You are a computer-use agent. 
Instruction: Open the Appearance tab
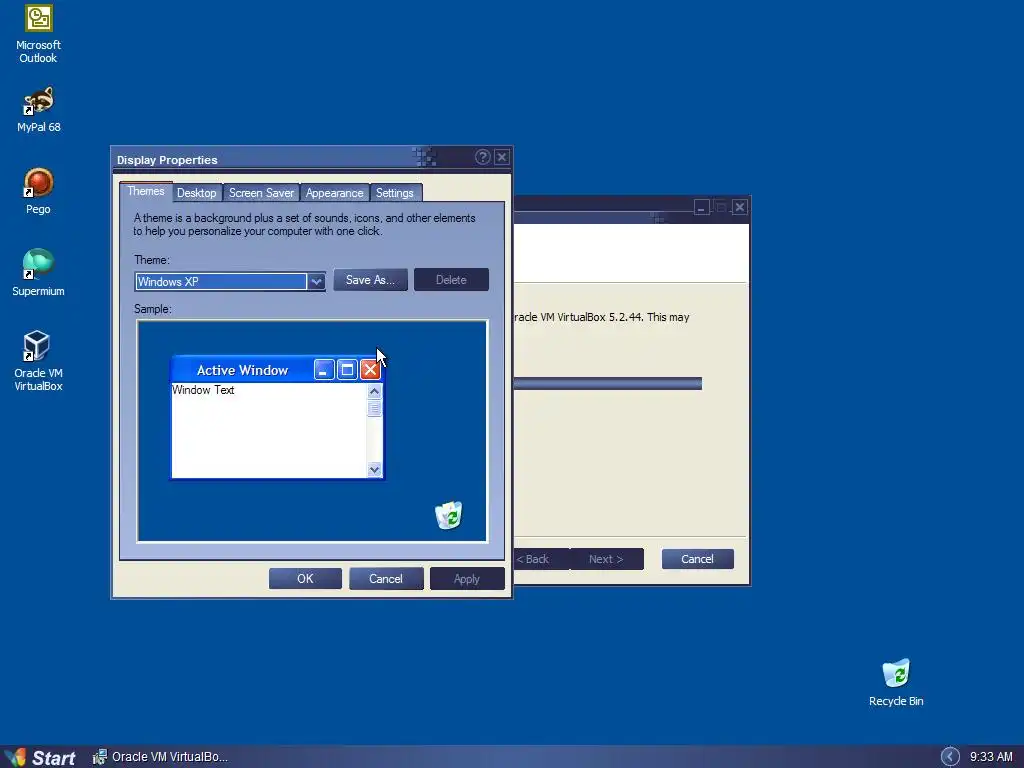coord(334,193)
